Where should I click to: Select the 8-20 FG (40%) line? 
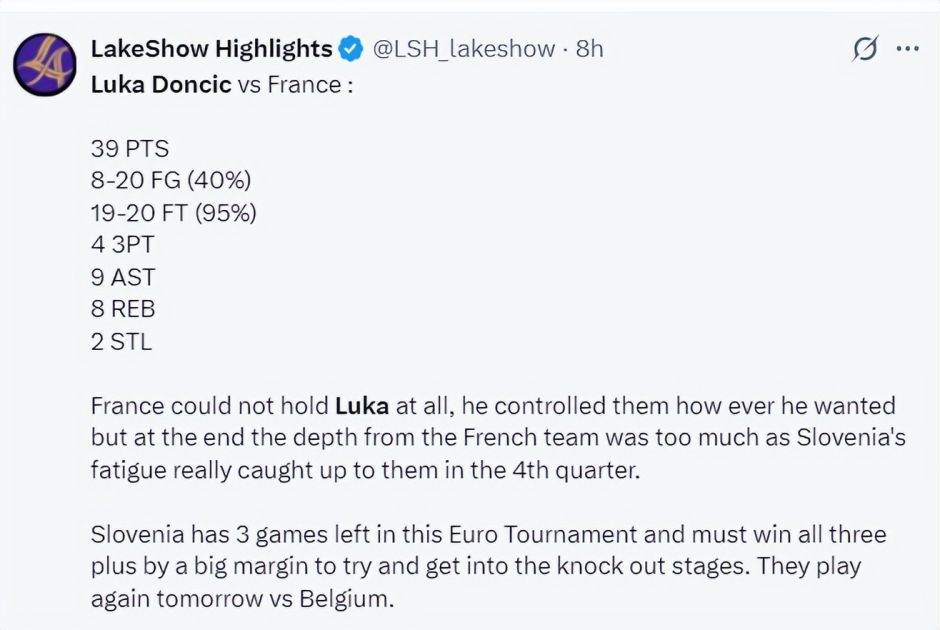point(171,180)
